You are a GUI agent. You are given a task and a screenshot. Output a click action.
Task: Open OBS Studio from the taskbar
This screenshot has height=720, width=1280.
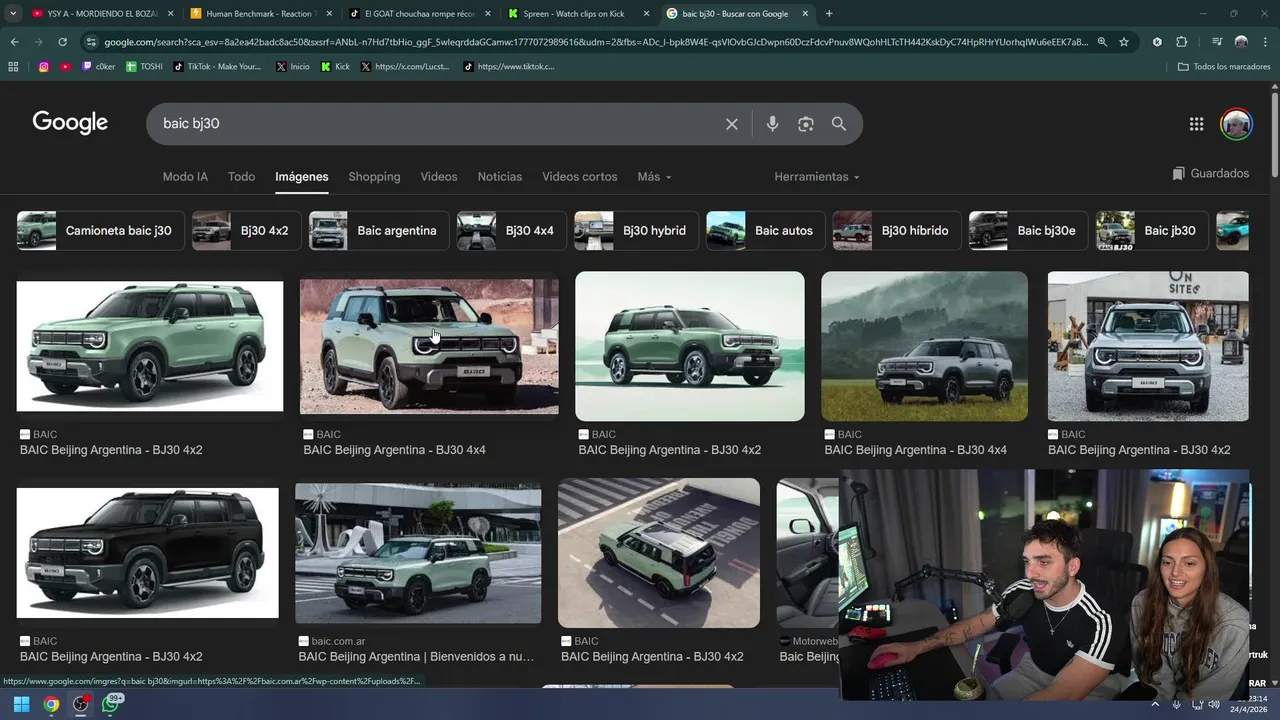click(81, 704)
